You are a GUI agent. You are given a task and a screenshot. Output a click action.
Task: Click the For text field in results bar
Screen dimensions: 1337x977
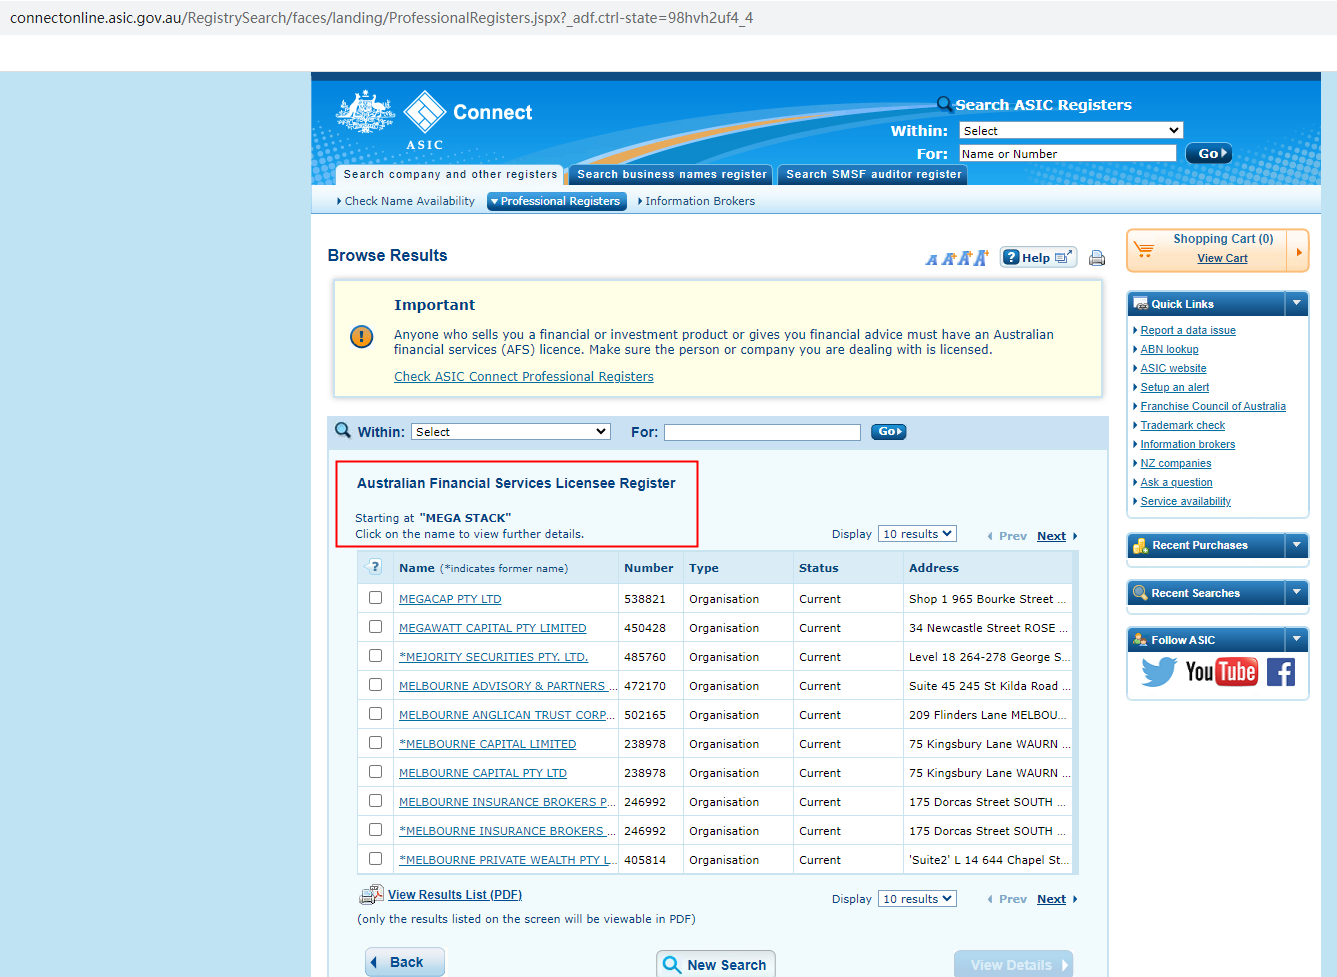pyautogui.click(x=762, y=432)
